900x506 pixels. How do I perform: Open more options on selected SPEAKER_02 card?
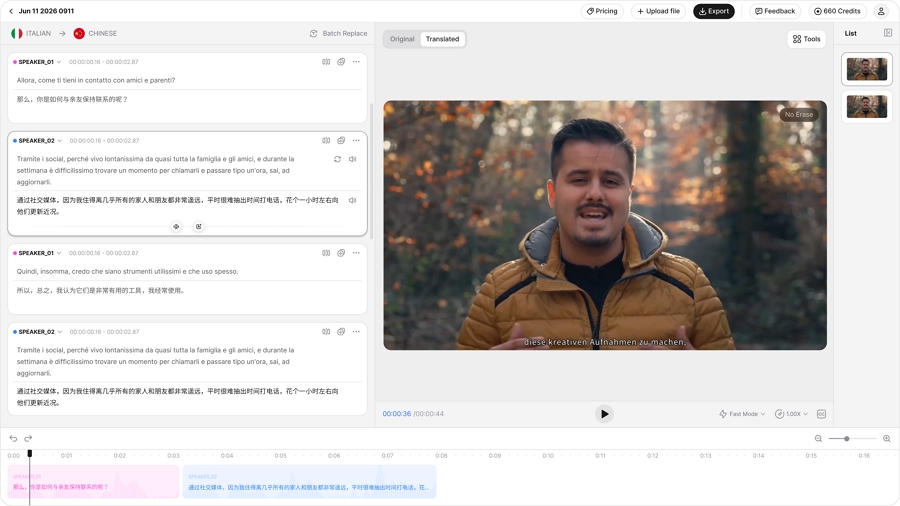pos(356,140)
